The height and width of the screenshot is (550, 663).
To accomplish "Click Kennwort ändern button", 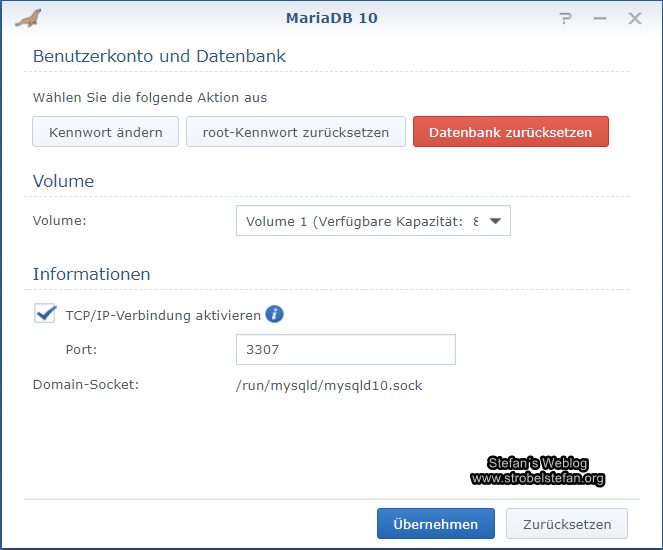I will point(105,132).
